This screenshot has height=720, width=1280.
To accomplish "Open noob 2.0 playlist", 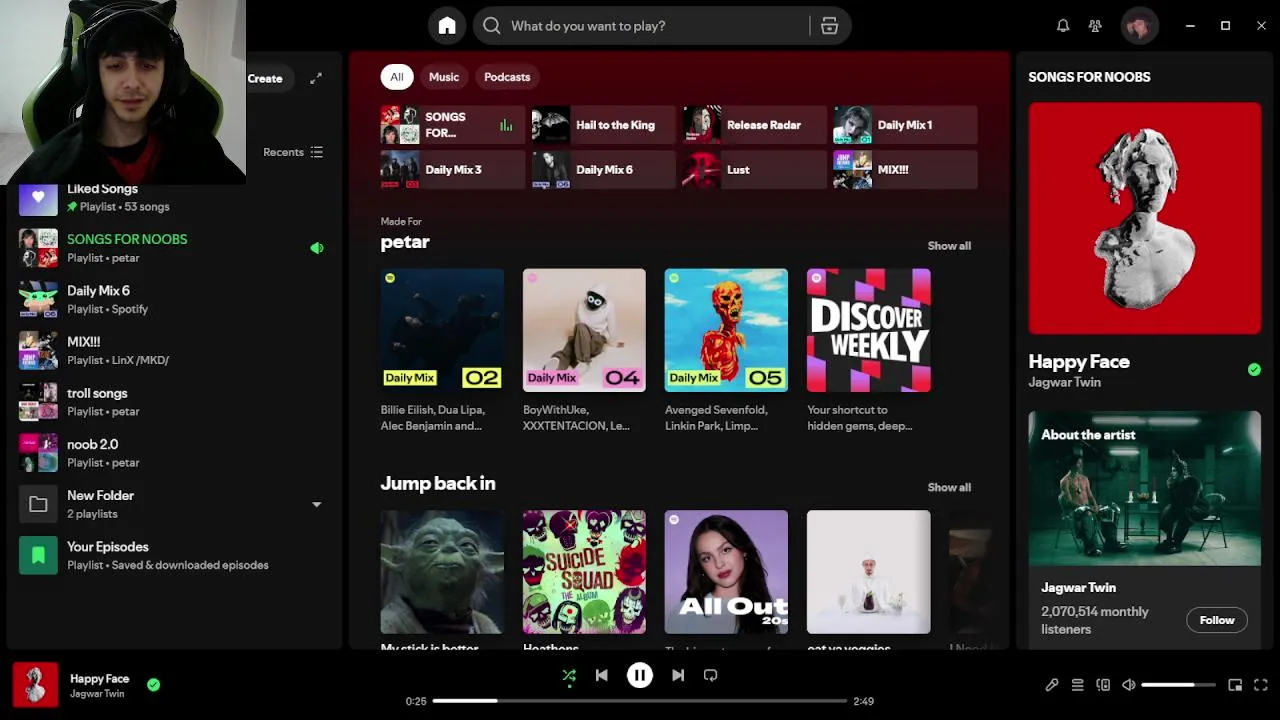I will [175, 453].
